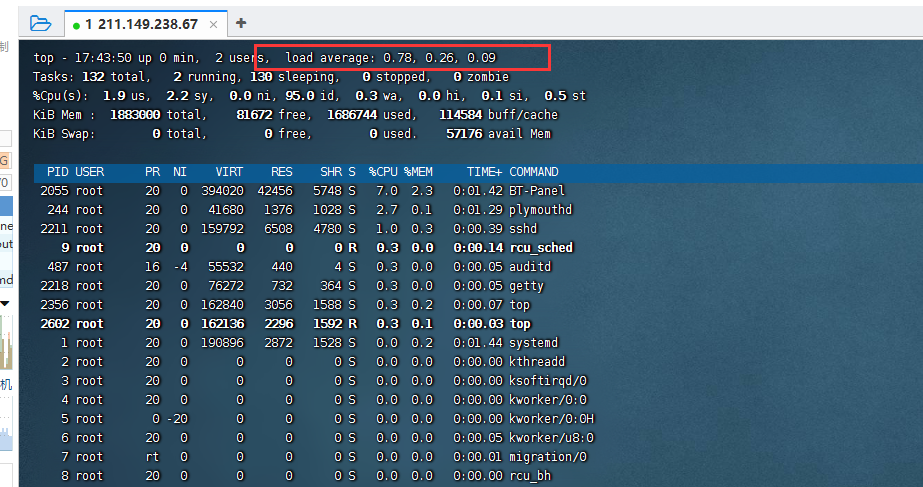Viewport: 923px width, 487px height.
Task: Click the usage bar chart in left panel
Action: click(5, 342)
